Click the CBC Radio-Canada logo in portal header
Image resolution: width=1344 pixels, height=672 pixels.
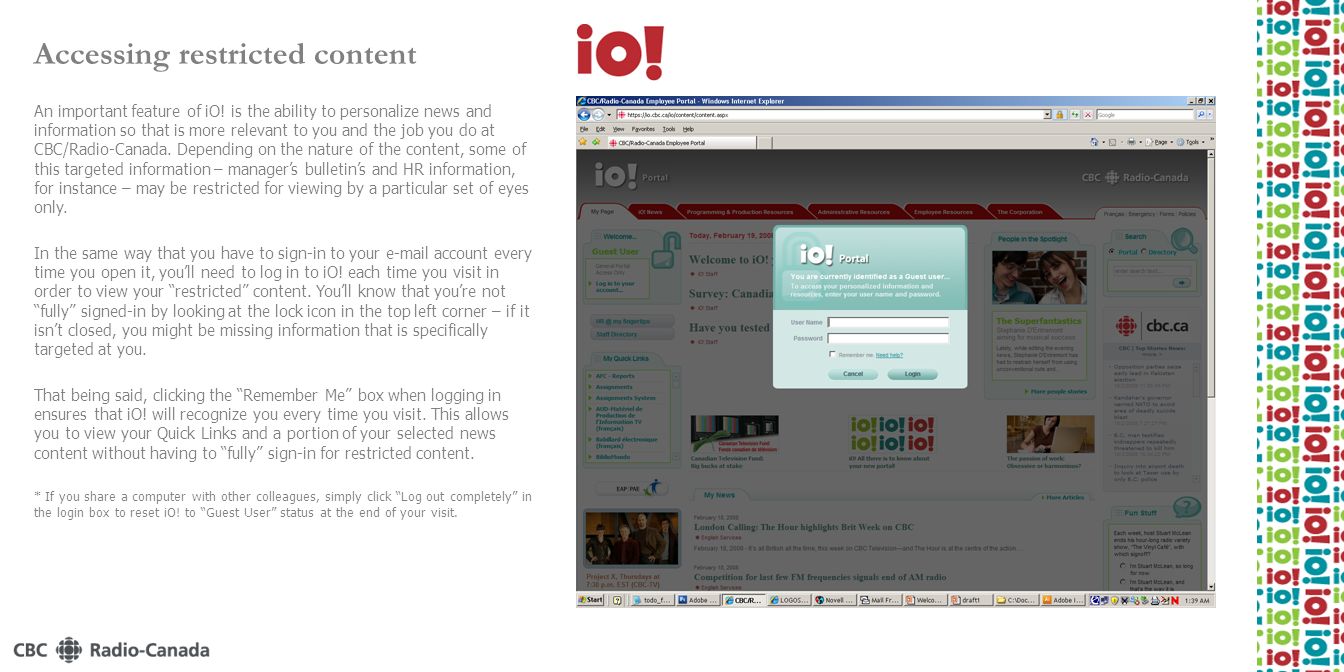(1135, 177)
